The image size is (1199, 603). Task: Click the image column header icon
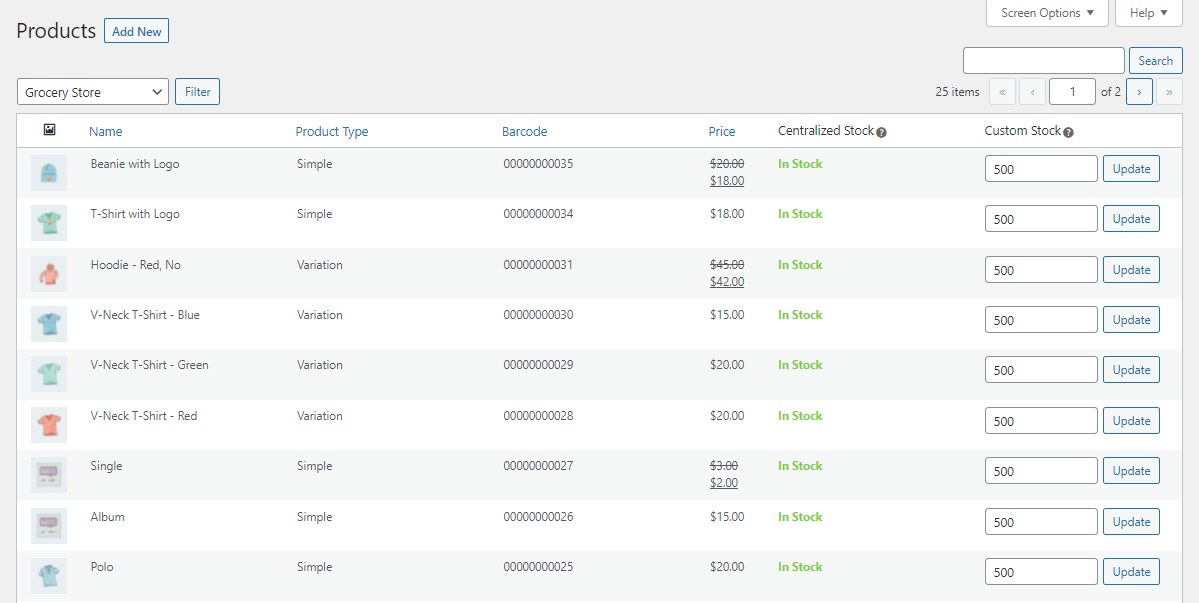(x=49, y=130)
